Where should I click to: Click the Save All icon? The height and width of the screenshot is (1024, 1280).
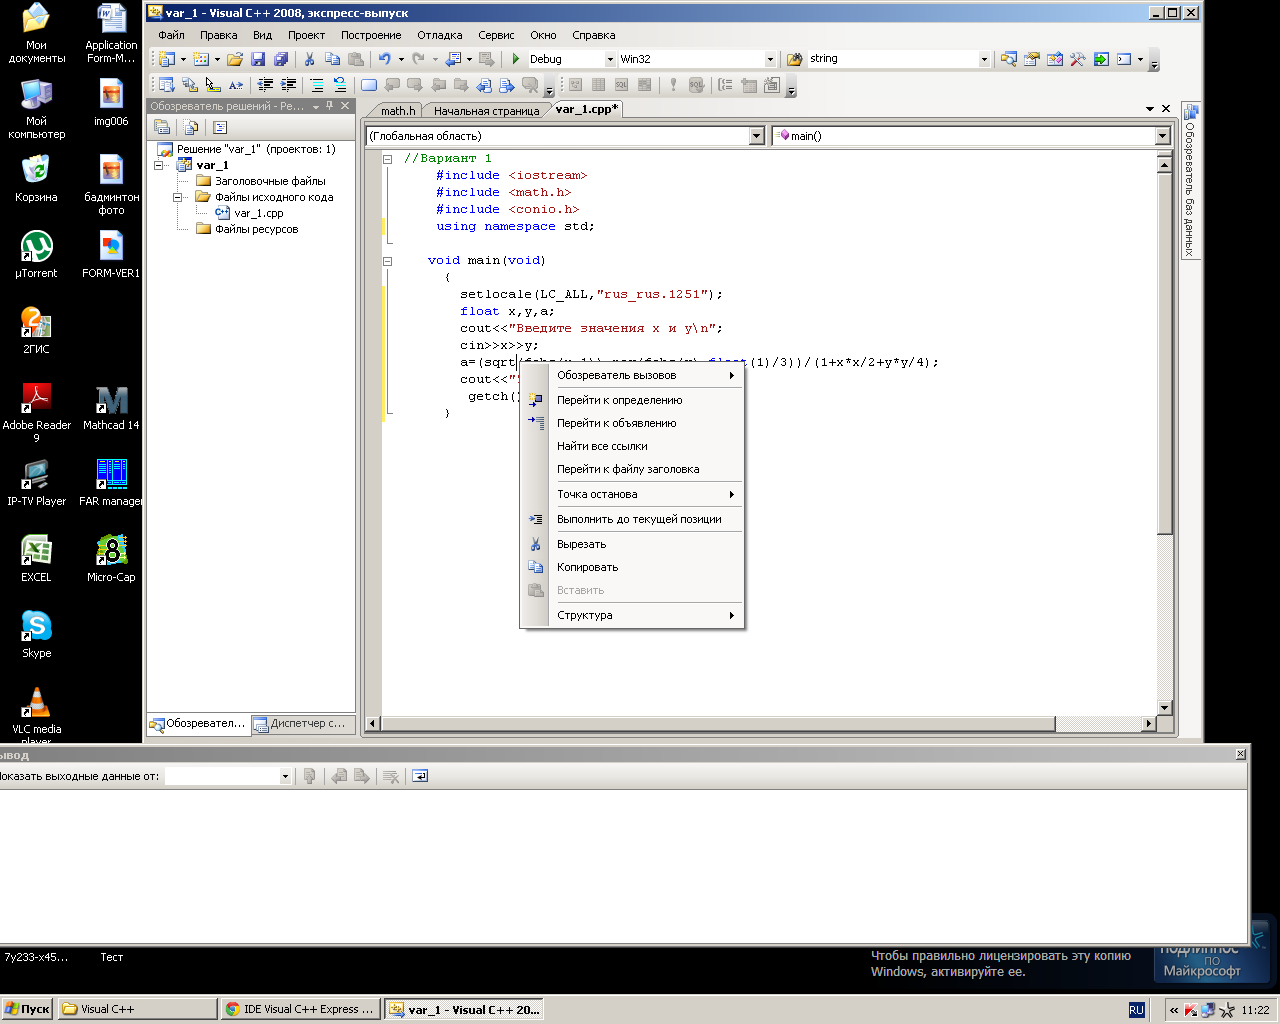point(281,59)
